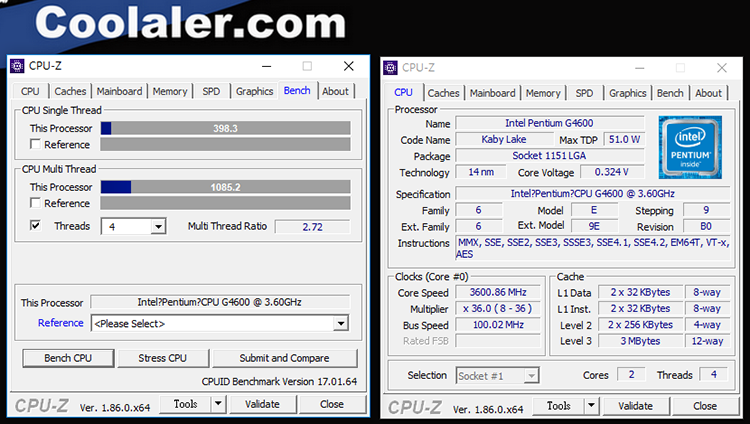
Task: Click the Specification field text
Action: (x=593, y=194)
